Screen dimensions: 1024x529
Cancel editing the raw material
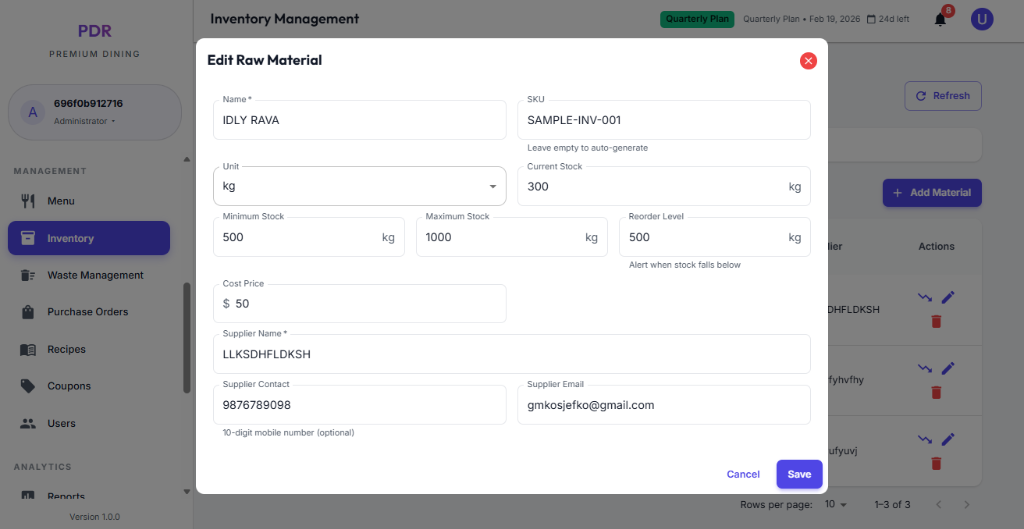tap(743, 474)
